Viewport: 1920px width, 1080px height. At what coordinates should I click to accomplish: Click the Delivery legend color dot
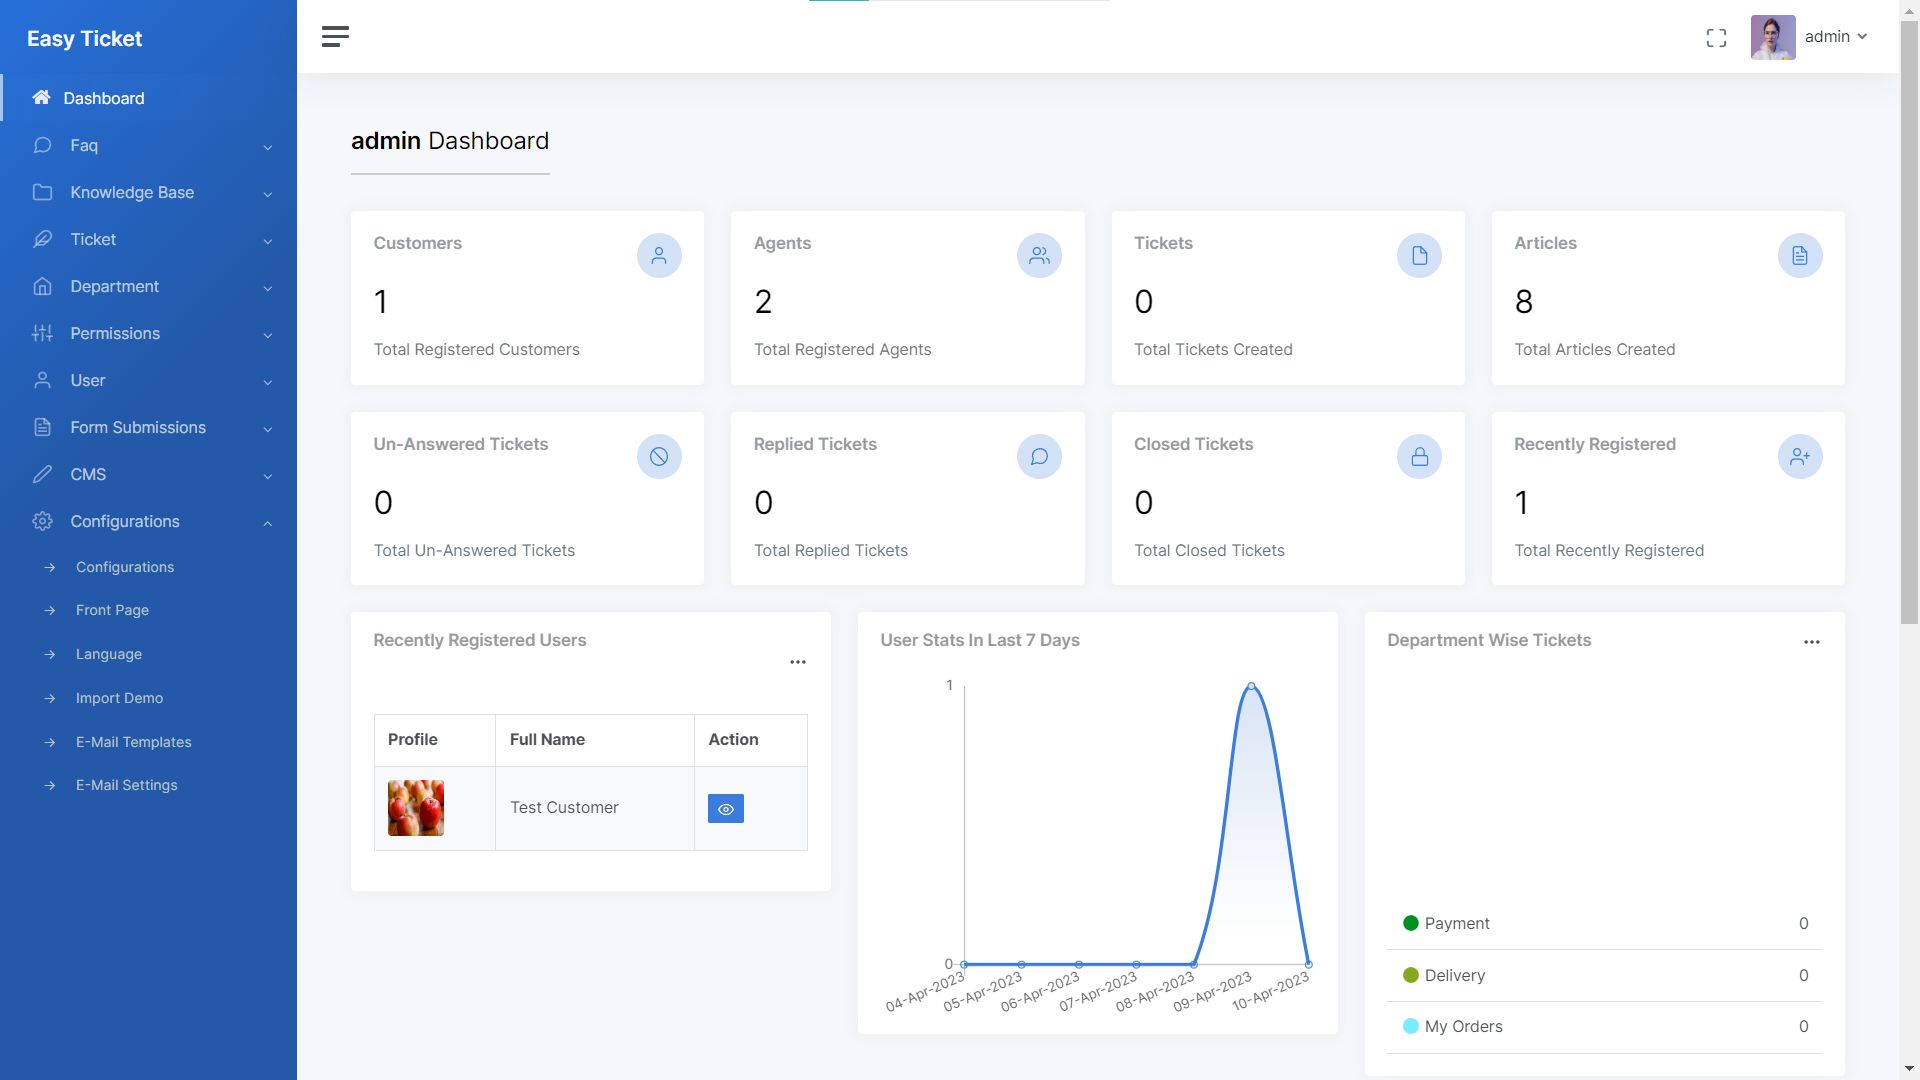pyautogui.click(x=1411, y=975)
